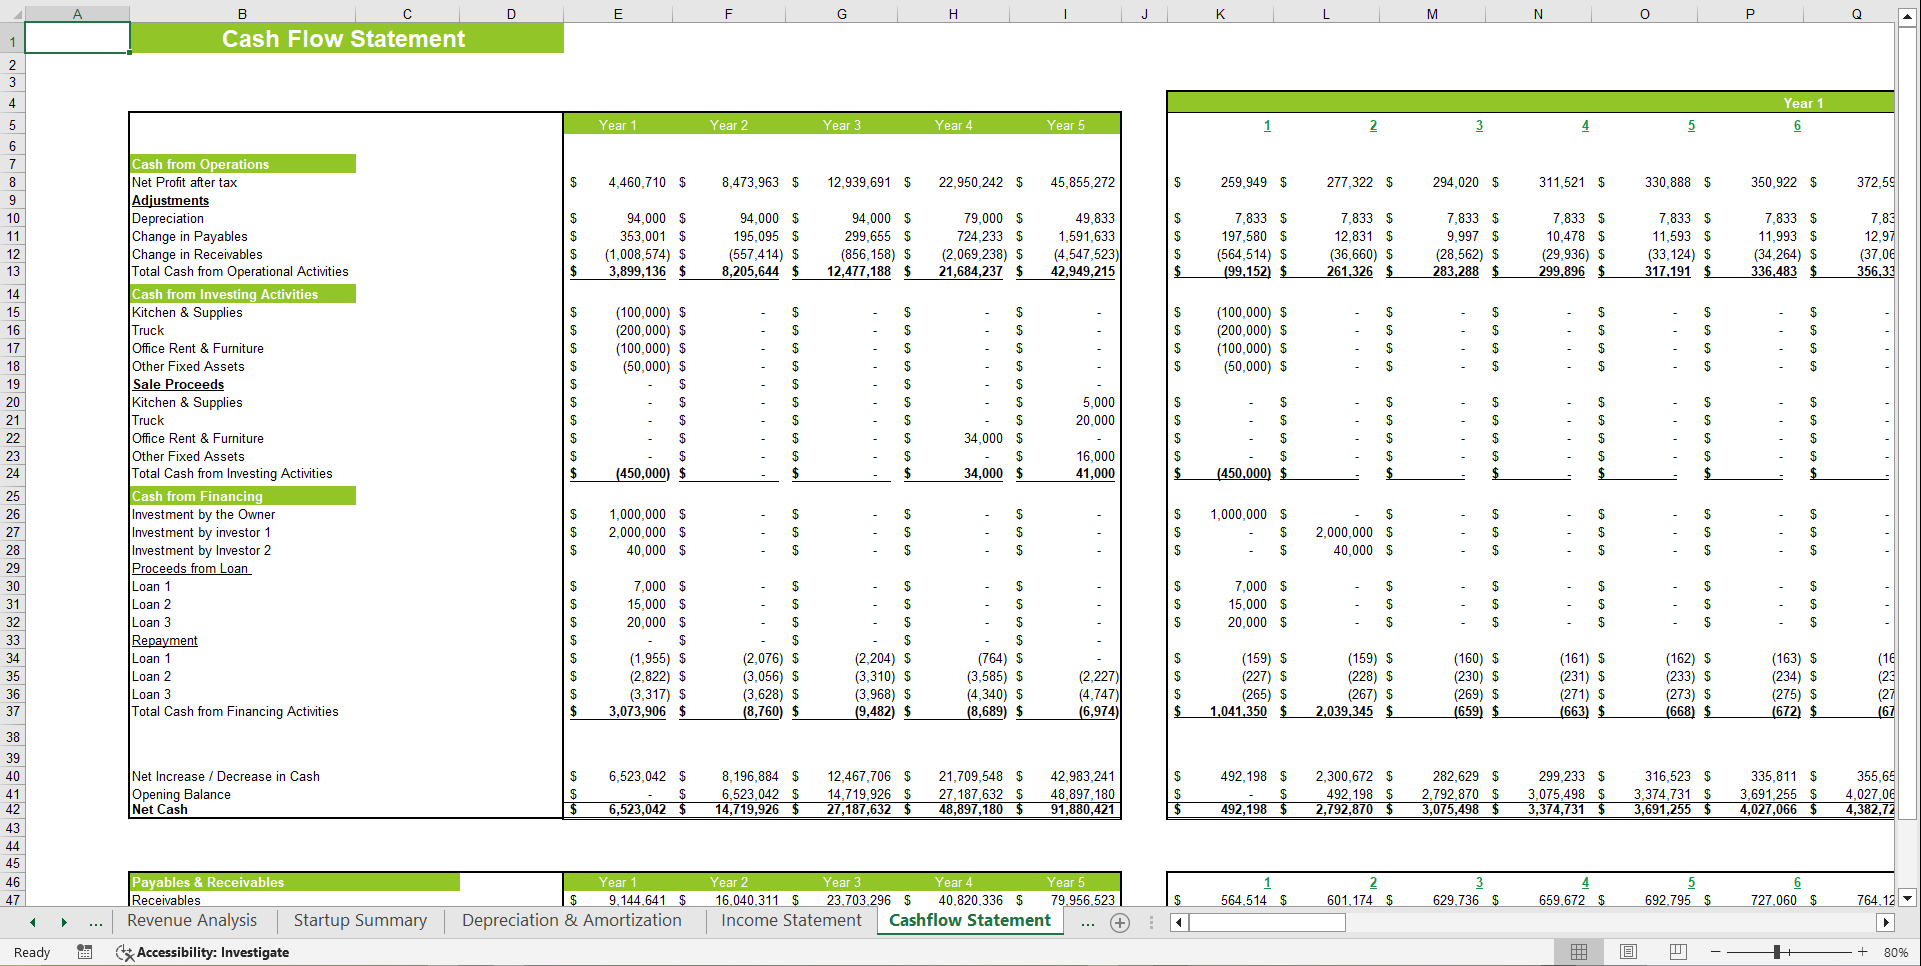This screenshot has width=1921, height=966.
Task: Switch to Normal view in status bar
Action: pyautogui.click(x=1580, y=952)
